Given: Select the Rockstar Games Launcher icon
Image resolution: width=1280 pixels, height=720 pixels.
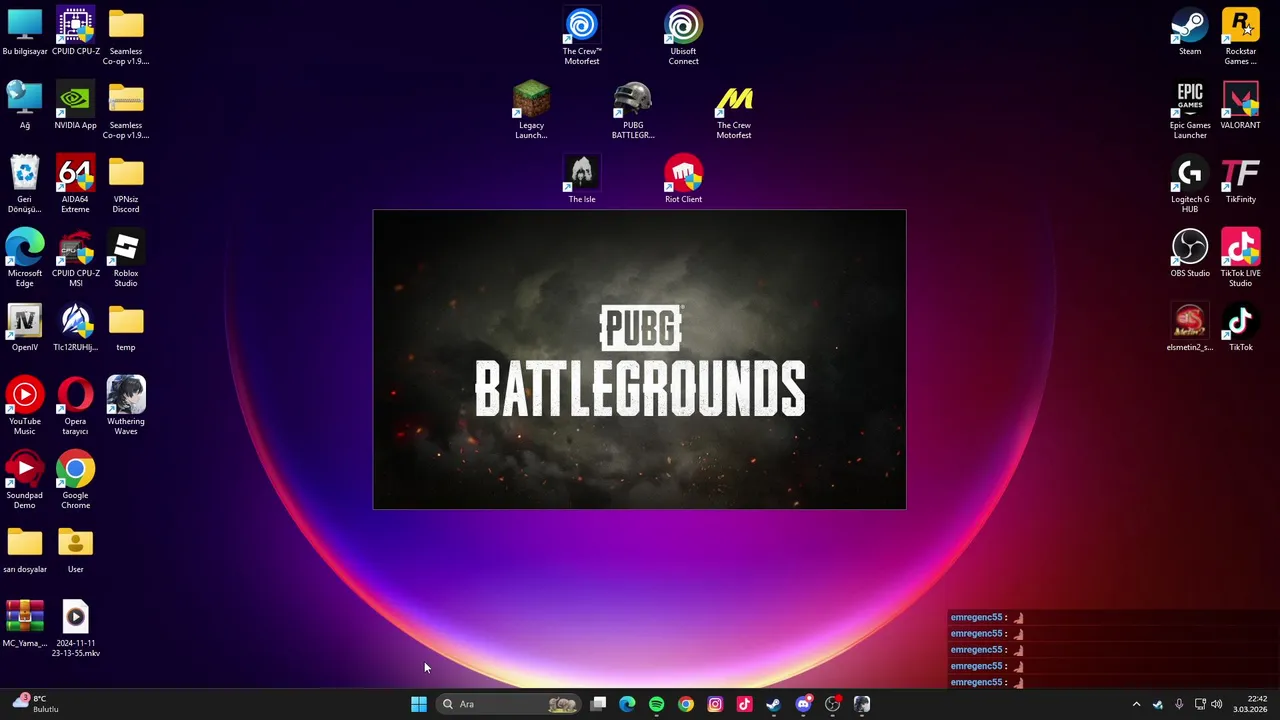Looking at the screenshot, I should click(1241, 36).
